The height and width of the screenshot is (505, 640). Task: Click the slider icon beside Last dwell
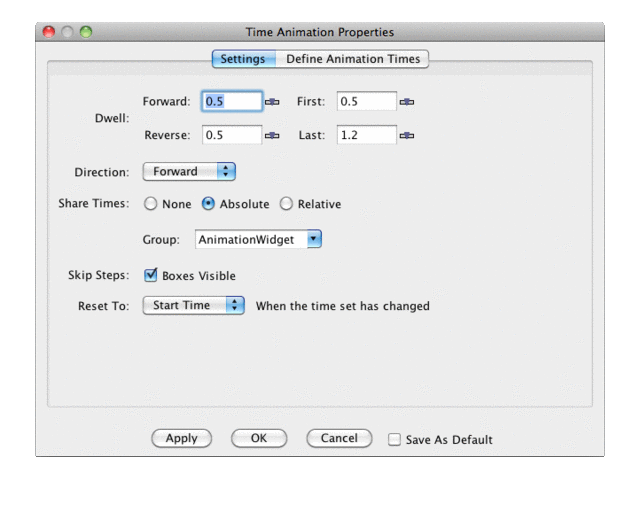(406, 135)
